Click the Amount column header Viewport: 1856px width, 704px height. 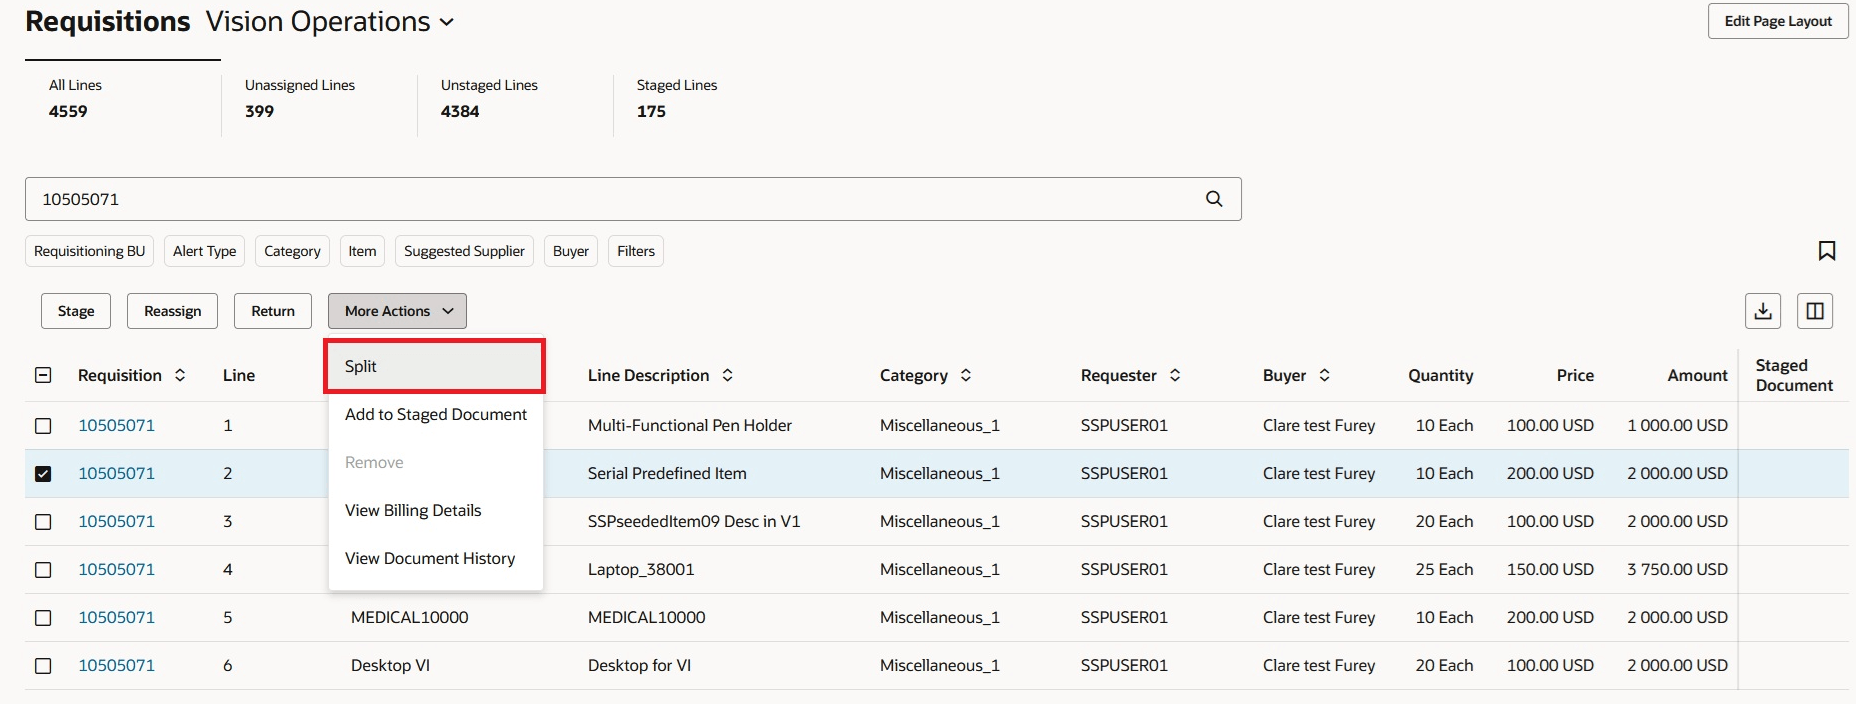[1697, 375]
